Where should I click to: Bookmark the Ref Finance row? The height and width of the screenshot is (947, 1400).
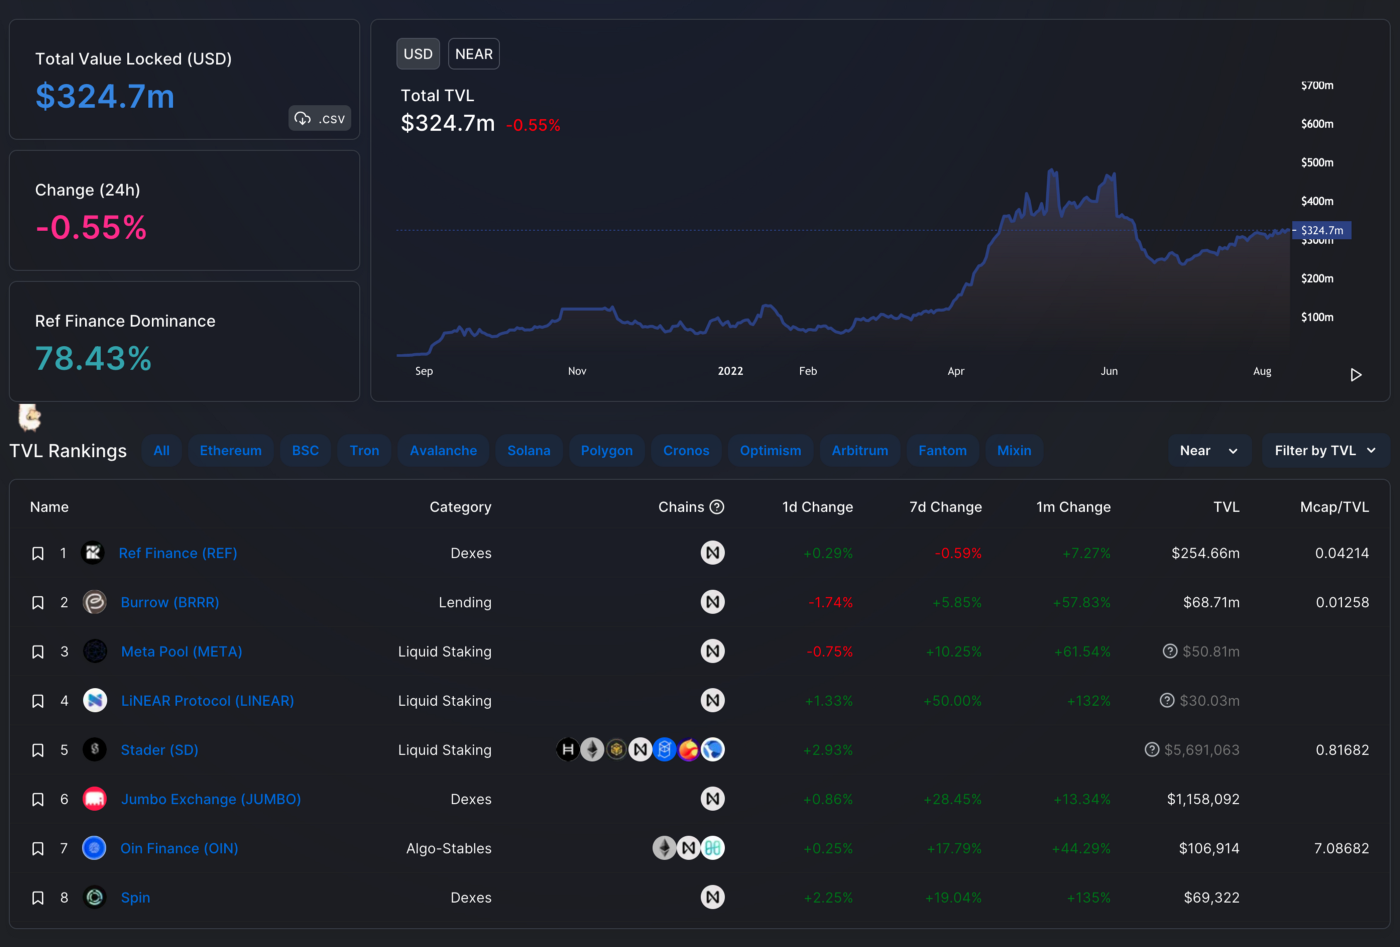click(38, 553)
